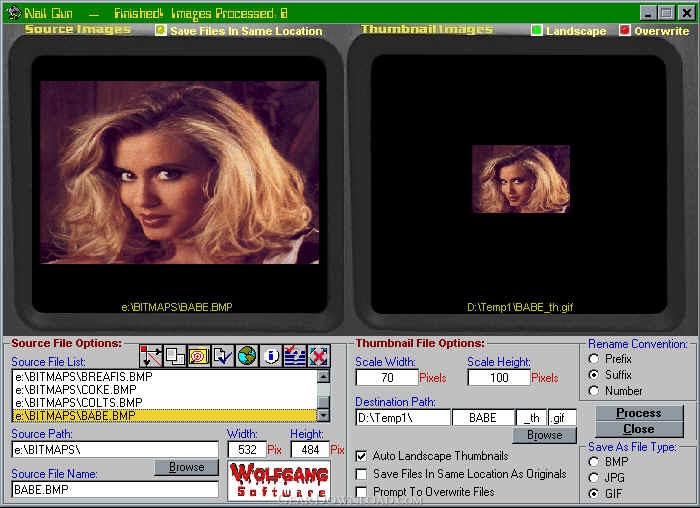Viewport: 700px width, 508px height.
Task: Click the red X exit icon
Action: point(319,356)
